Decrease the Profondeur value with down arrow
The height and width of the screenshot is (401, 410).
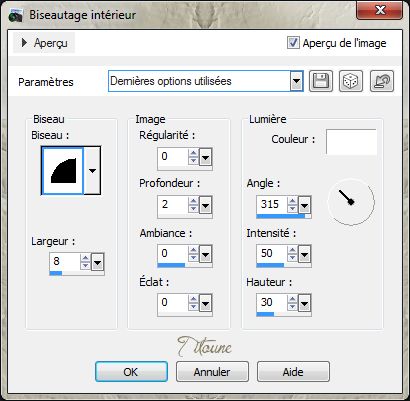193,209
